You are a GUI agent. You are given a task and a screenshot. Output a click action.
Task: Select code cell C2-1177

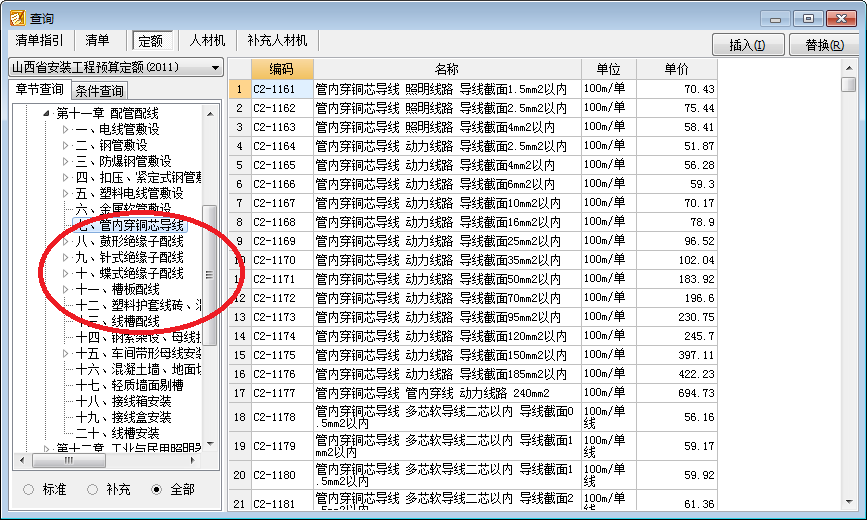click(x=282, y=393)
